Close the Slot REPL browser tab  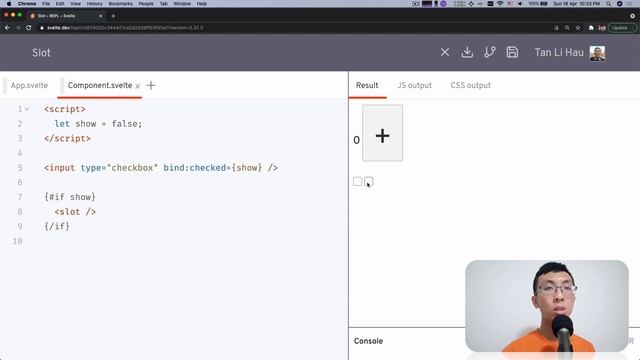coord(100,16)
